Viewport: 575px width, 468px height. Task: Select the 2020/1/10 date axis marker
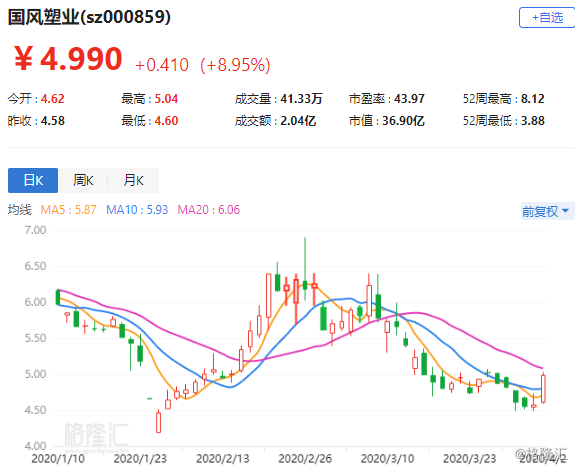click(x=58, y=458)
